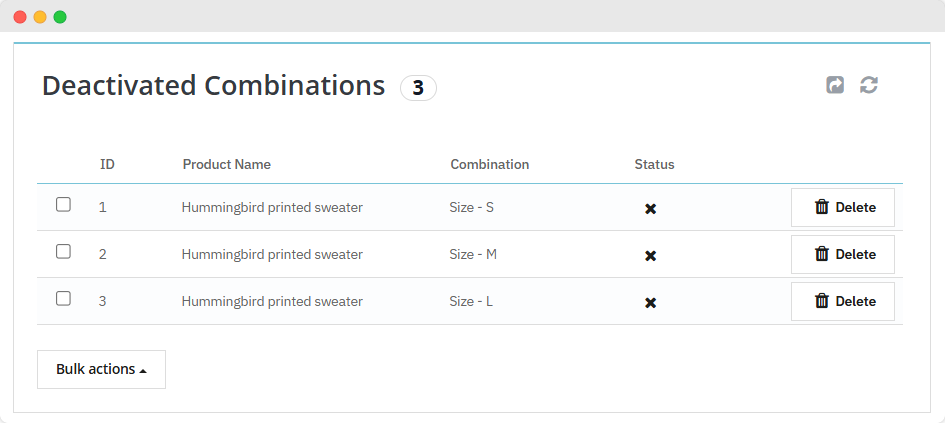The width and height of the screenshot is (945, 423).
Task: Click the count badge showing 3
Action: pyautogui.click(x=418, y=88)
